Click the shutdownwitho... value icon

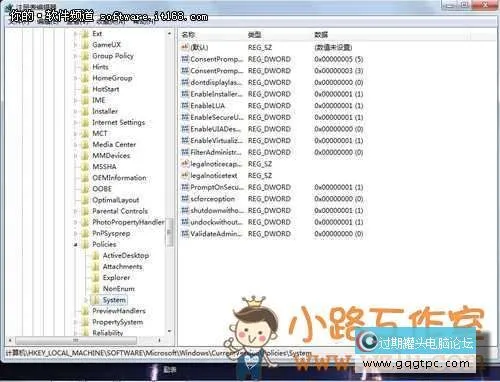[185, 211]
